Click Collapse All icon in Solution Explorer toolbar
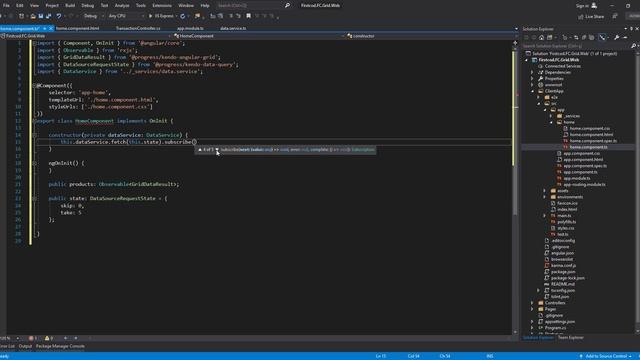Viewport: 640px width, 360px height. 584,37
